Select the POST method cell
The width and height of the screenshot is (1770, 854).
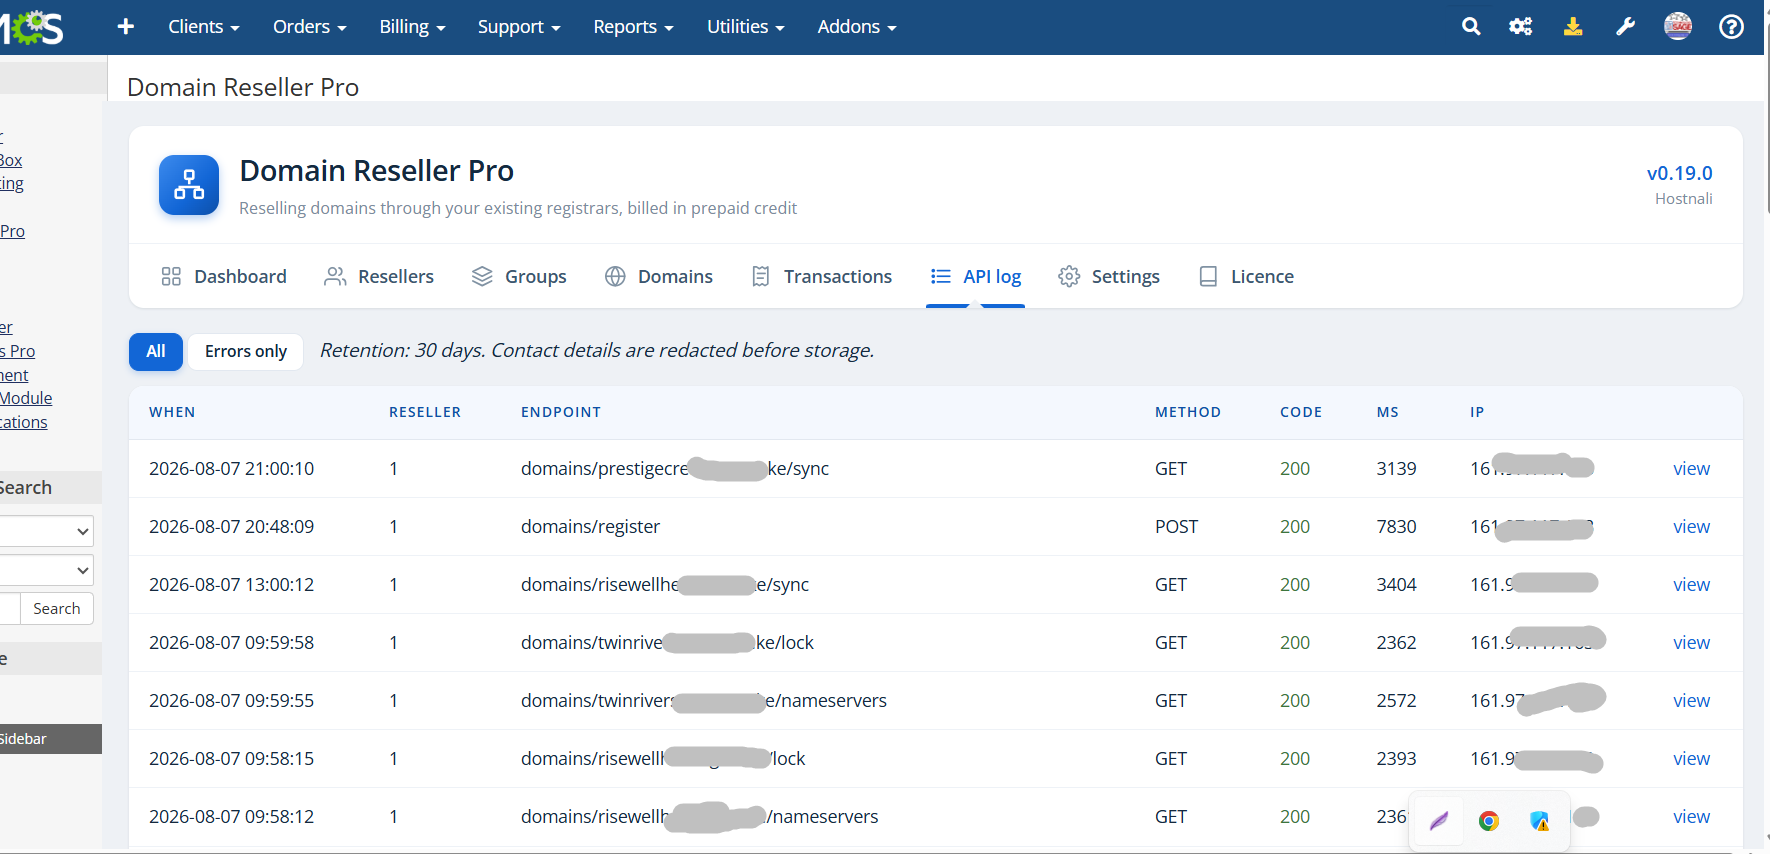tap(1176, 527)
